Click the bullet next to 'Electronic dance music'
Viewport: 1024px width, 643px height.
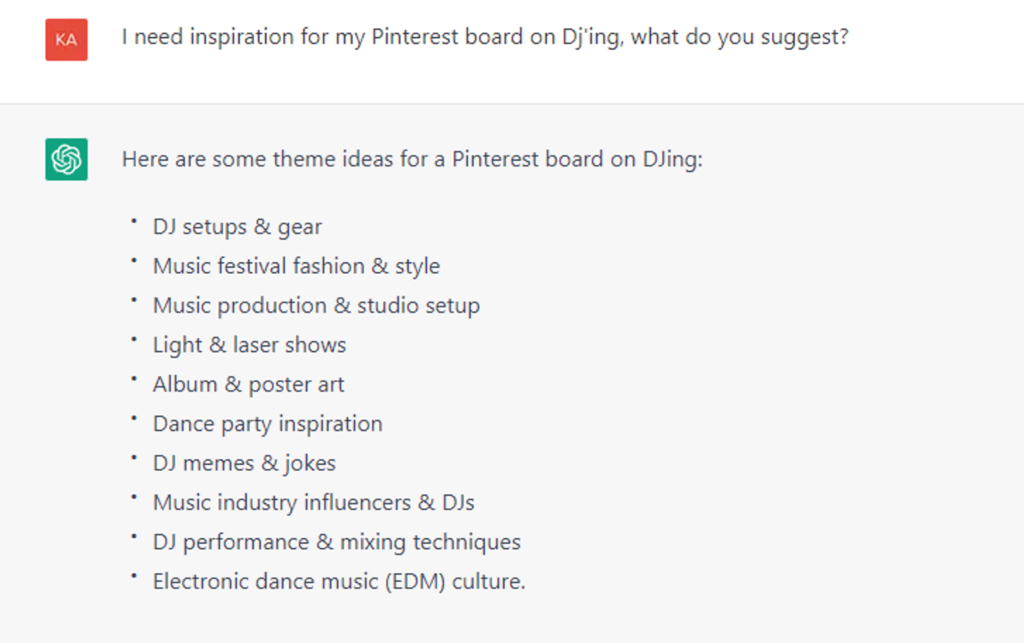click(x=132, y=576)
